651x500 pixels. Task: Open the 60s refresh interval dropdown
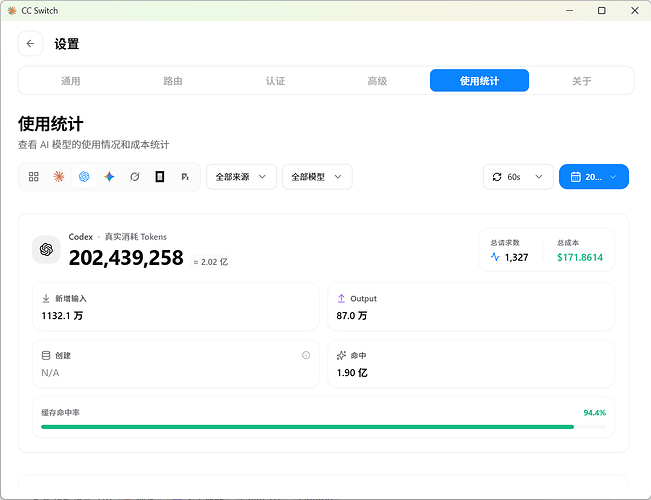point(518,177)
